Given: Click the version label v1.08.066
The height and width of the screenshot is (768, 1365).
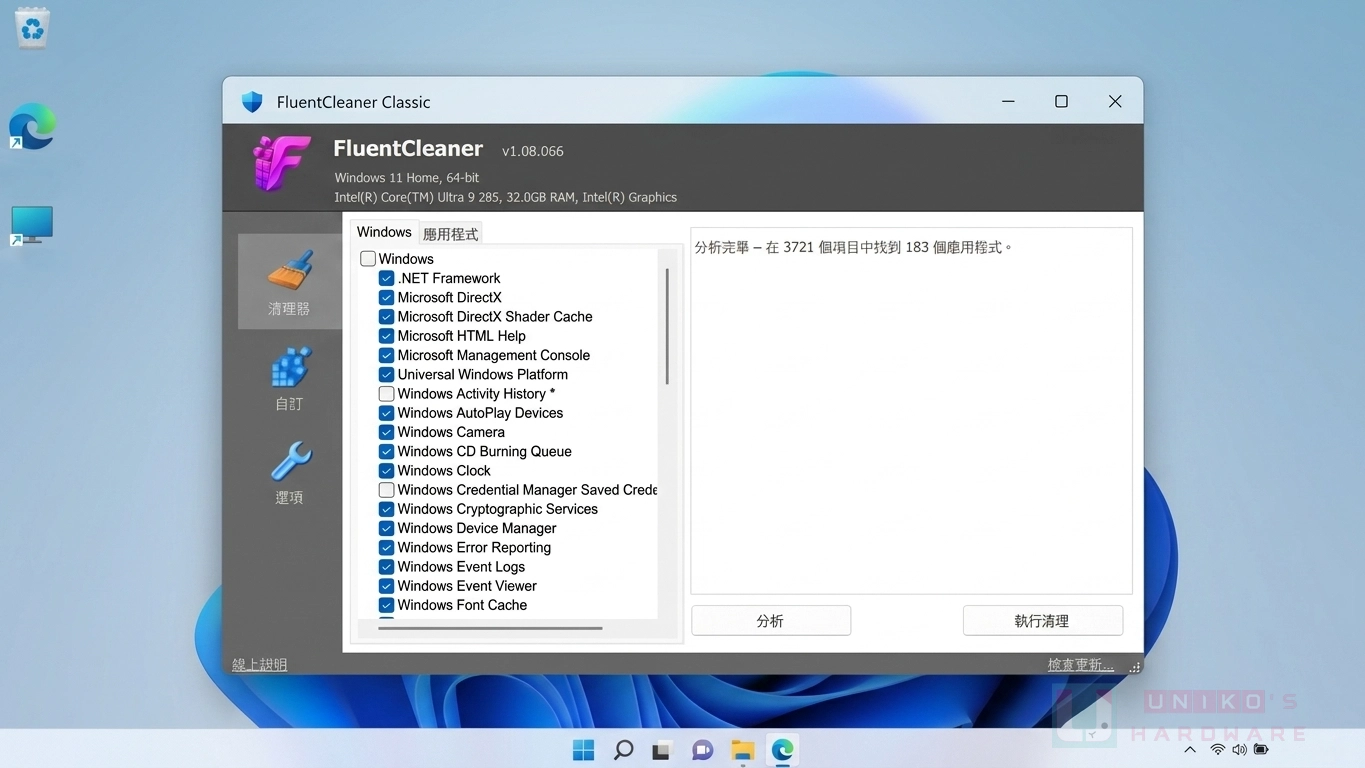Looking at the screenshot, I should 533,151.
